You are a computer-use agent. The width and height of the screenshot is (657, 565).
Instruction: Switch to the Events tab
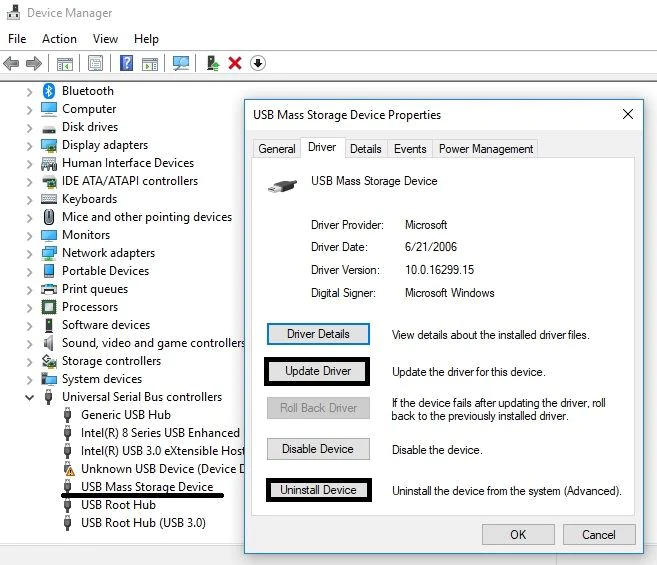[410, 149]
